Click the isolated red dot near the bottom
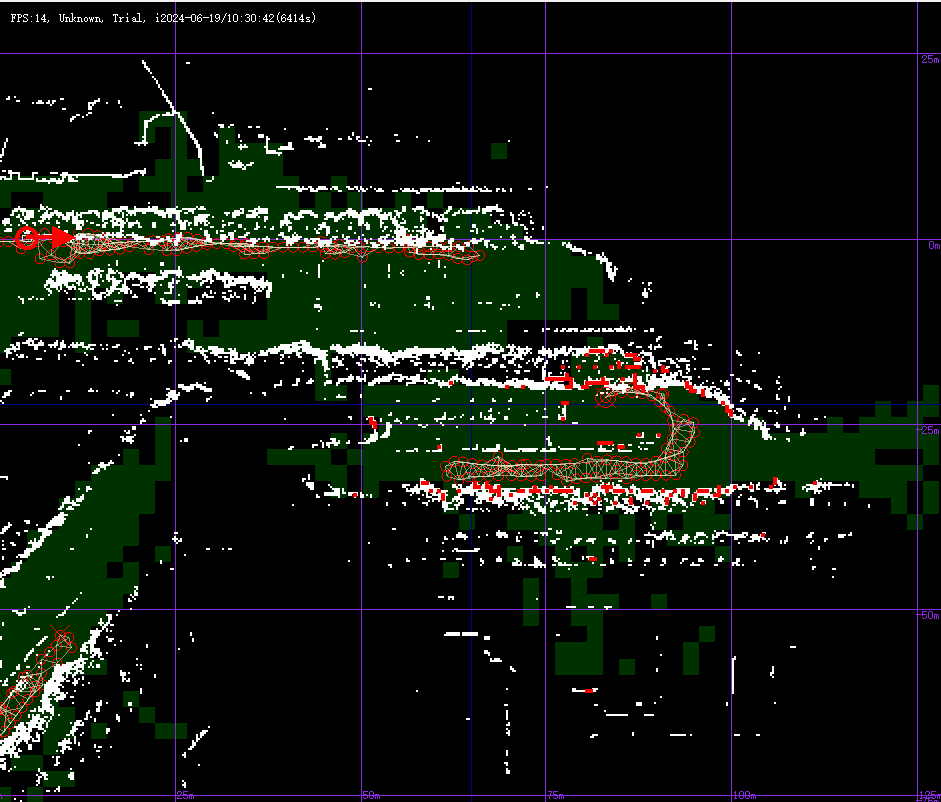This screenshot has height=802, width=941. 590,690
